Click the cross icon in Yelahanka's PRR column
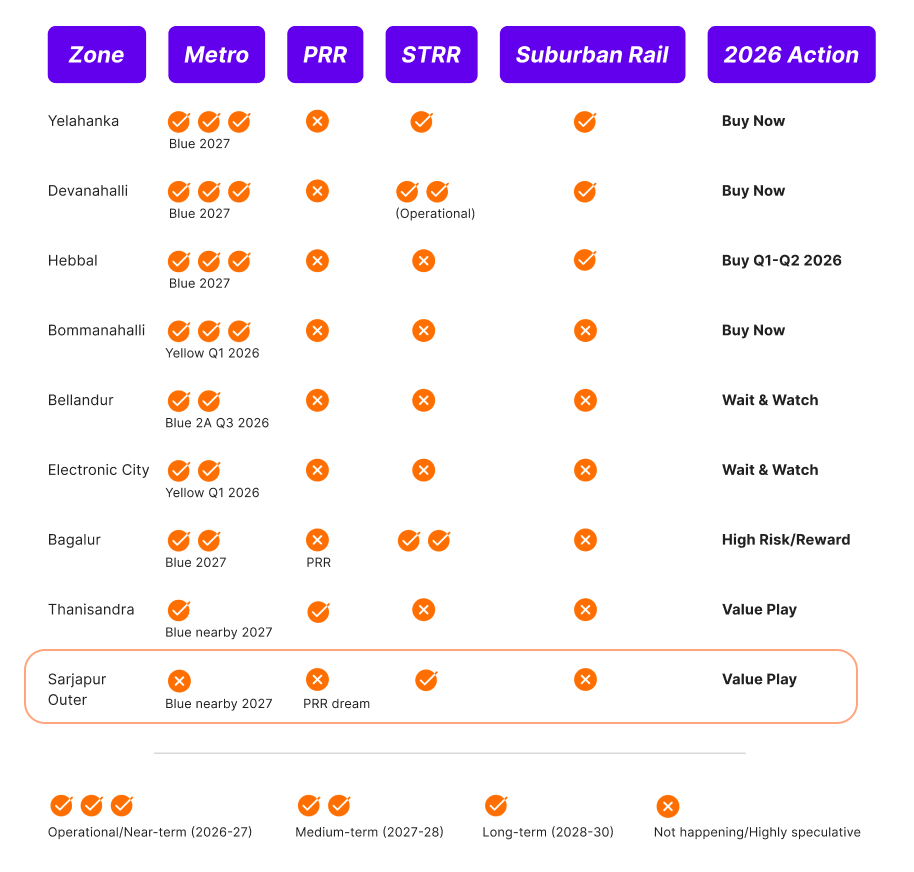Viewport: 914px width, 872px height. point(317,121)
